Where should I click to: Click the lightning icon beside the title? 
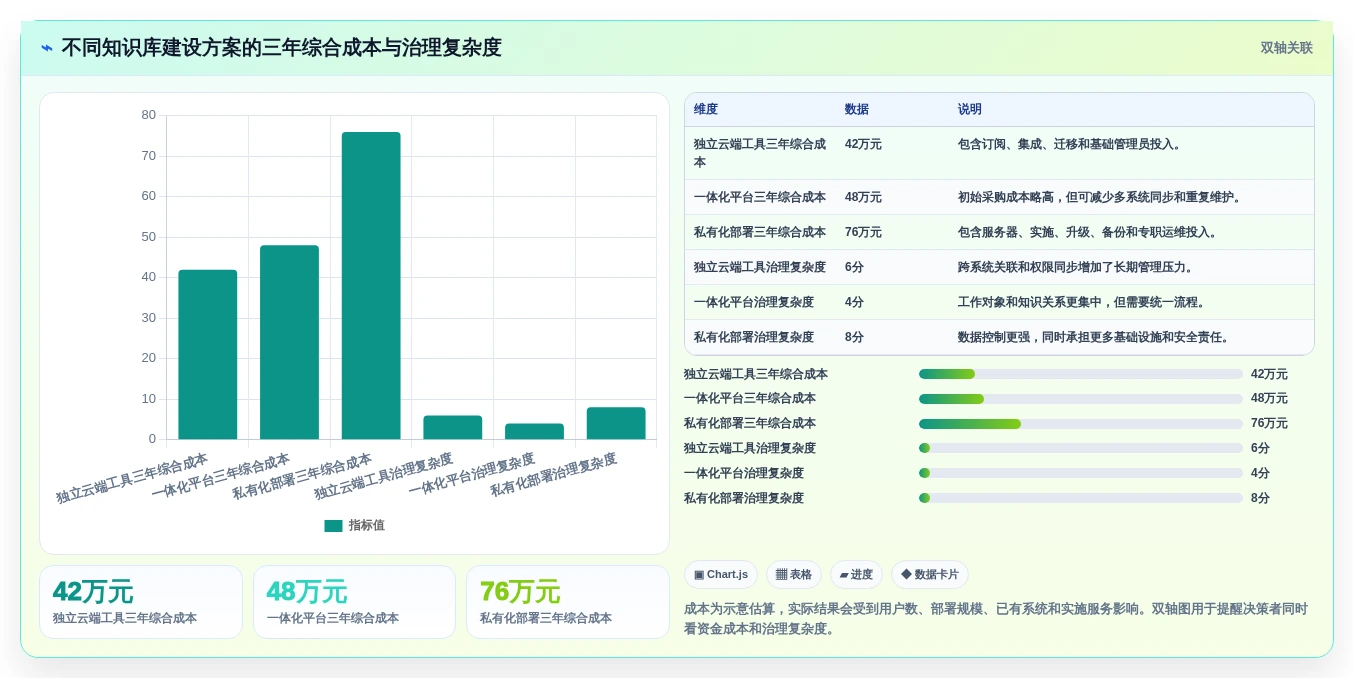(47, 48)
